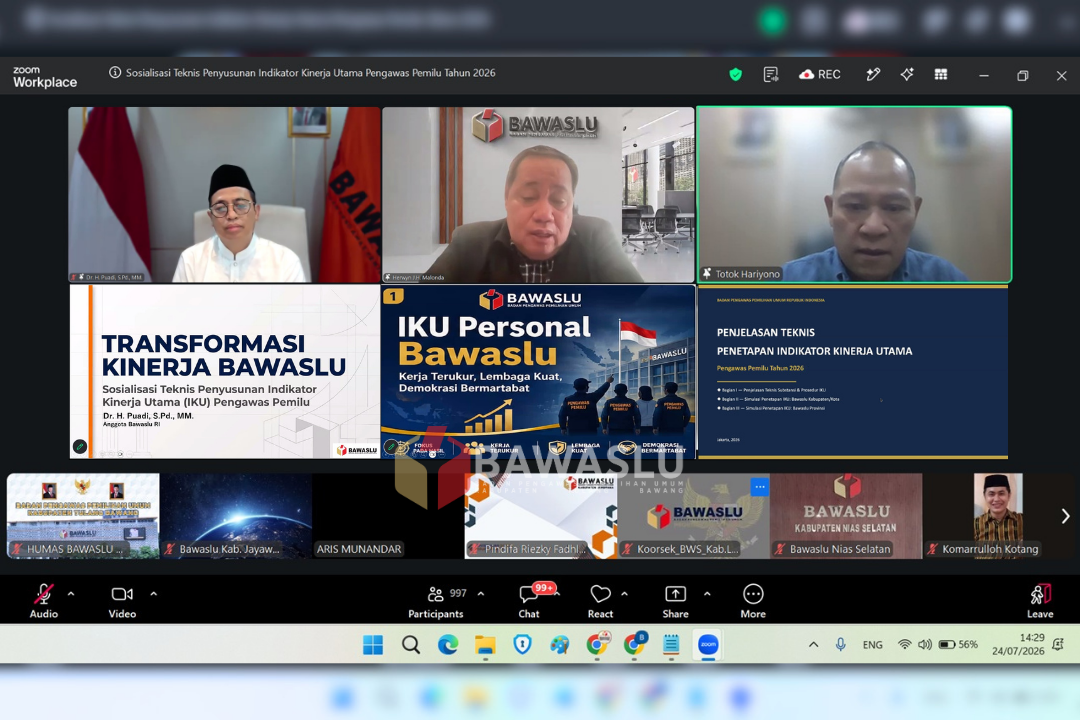
Task: Click the ENG language indicator
Action: [872, 645]
